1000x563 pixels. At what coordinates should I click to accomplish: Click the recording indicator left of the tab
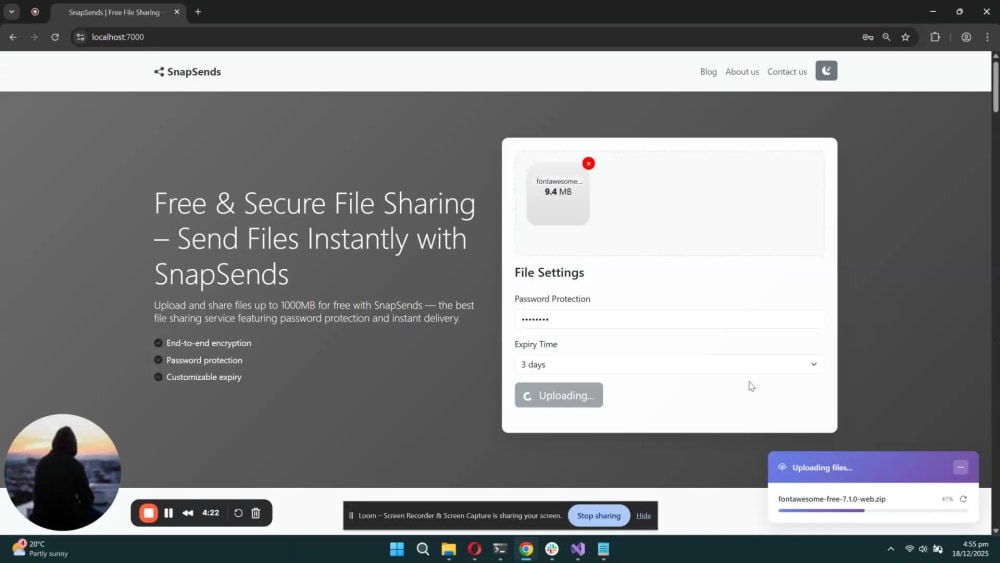(x=35, y=11)
